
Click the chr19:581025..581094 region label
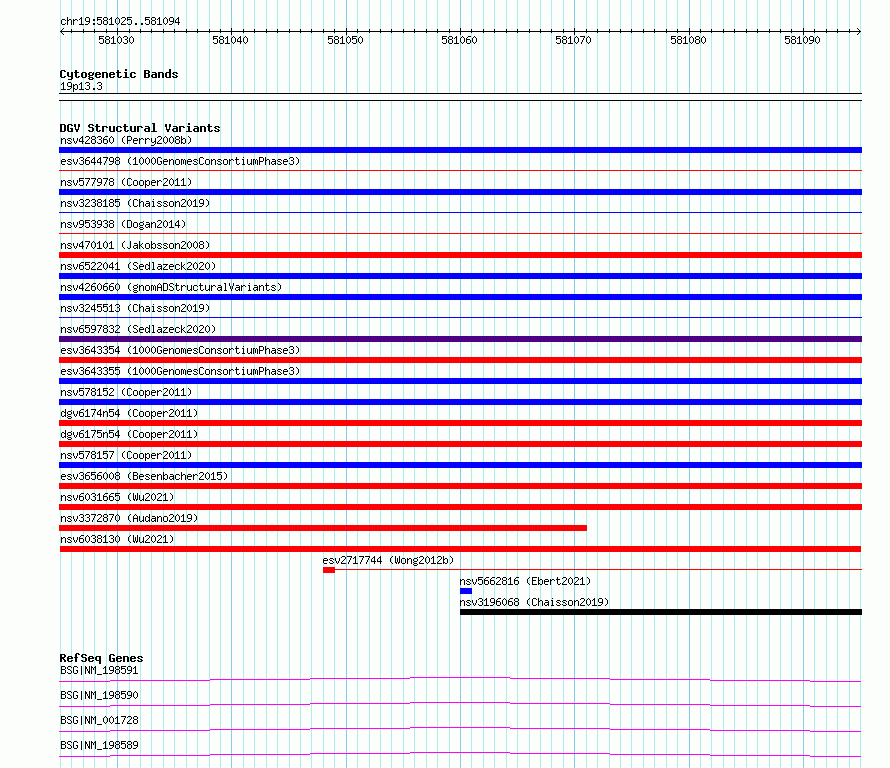click(120, 21)
